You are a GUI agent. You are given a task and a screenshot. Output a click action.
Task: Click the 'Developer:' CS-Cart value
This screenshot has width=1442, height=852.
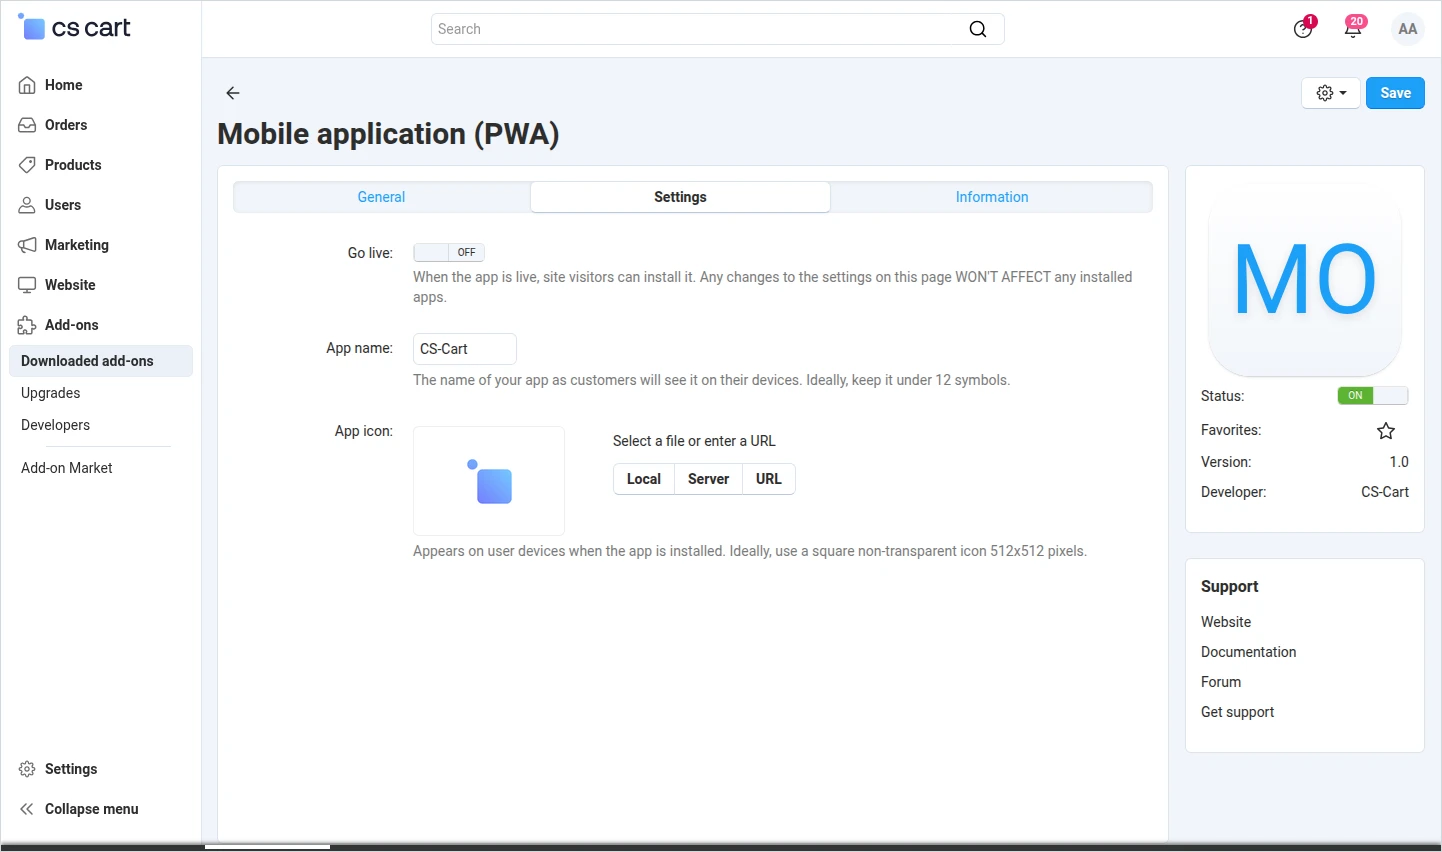(x=1385, y=492)
